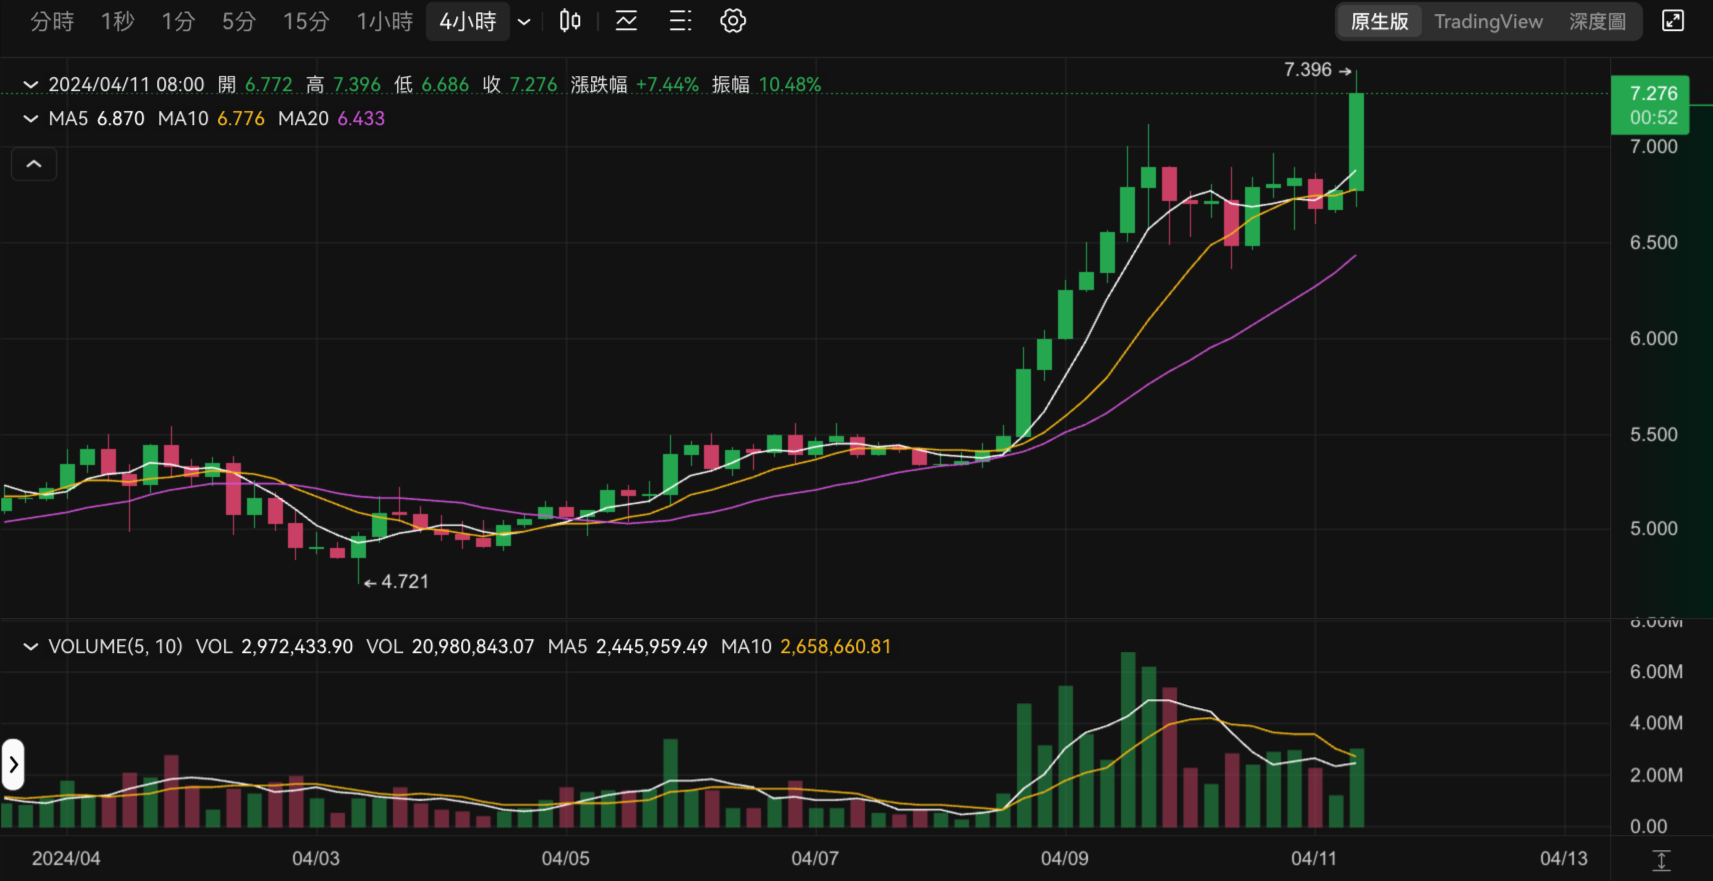This screenshot has width=1713, height=881.
Task: Click the 2024/04/11 08:00 candle timestamp
Action: (127, 85)
